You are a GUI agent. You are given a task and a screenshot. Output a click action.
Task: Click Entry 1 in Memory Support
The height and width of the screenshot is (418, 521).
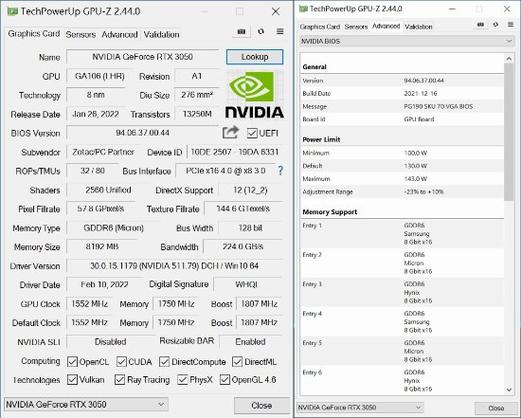402,234
